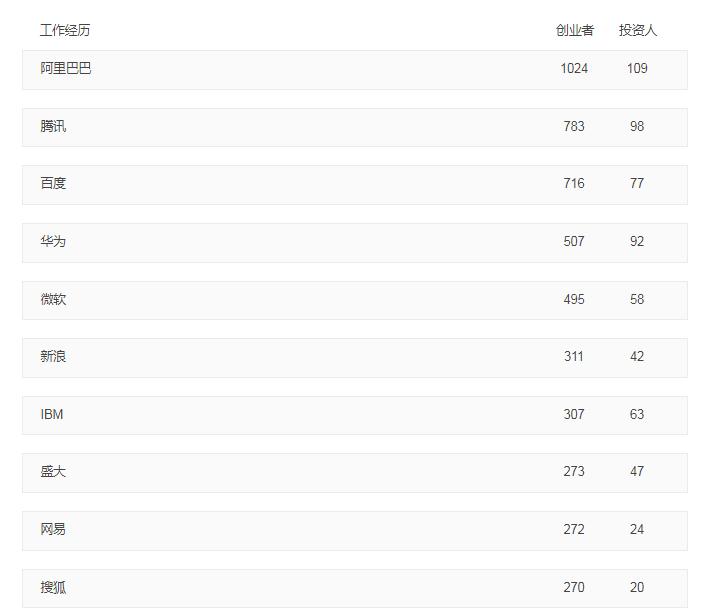The height and width of the screenshot is (616, 702).
Task: Open the 盛大 company link
Action: [x=54, y=472]
